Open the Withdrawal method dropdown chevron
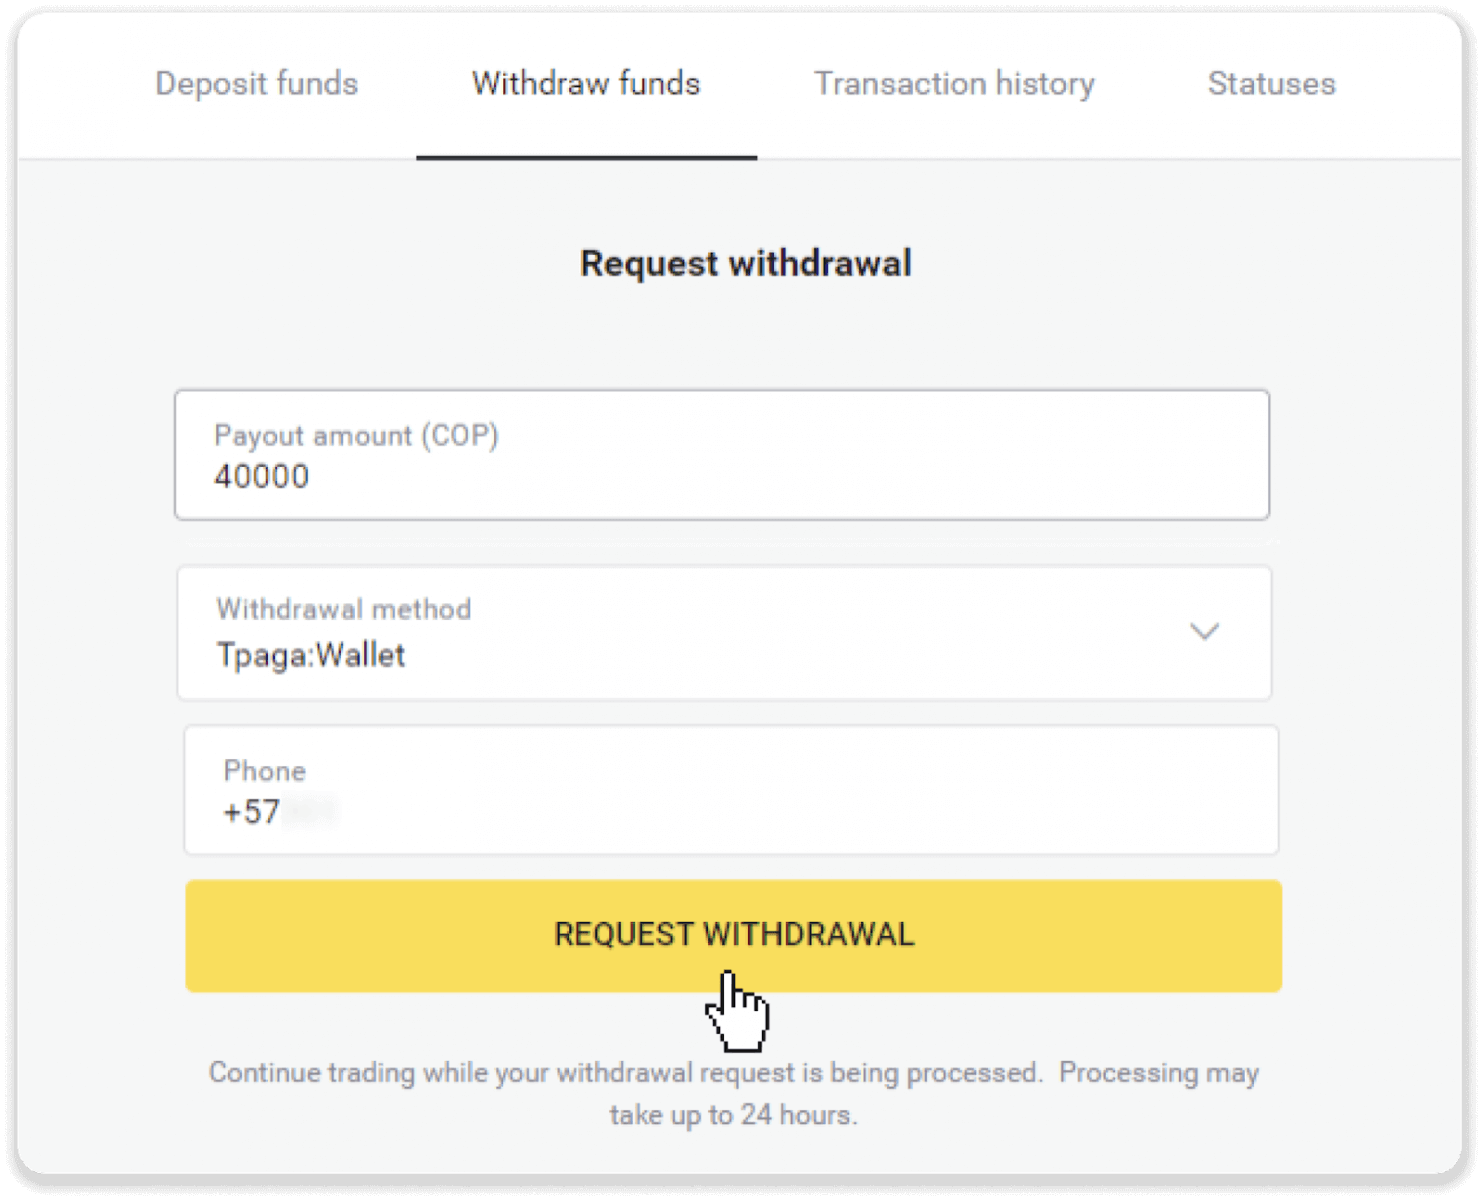The width and height of the screenshot is (1483, 1200). 1205,632
